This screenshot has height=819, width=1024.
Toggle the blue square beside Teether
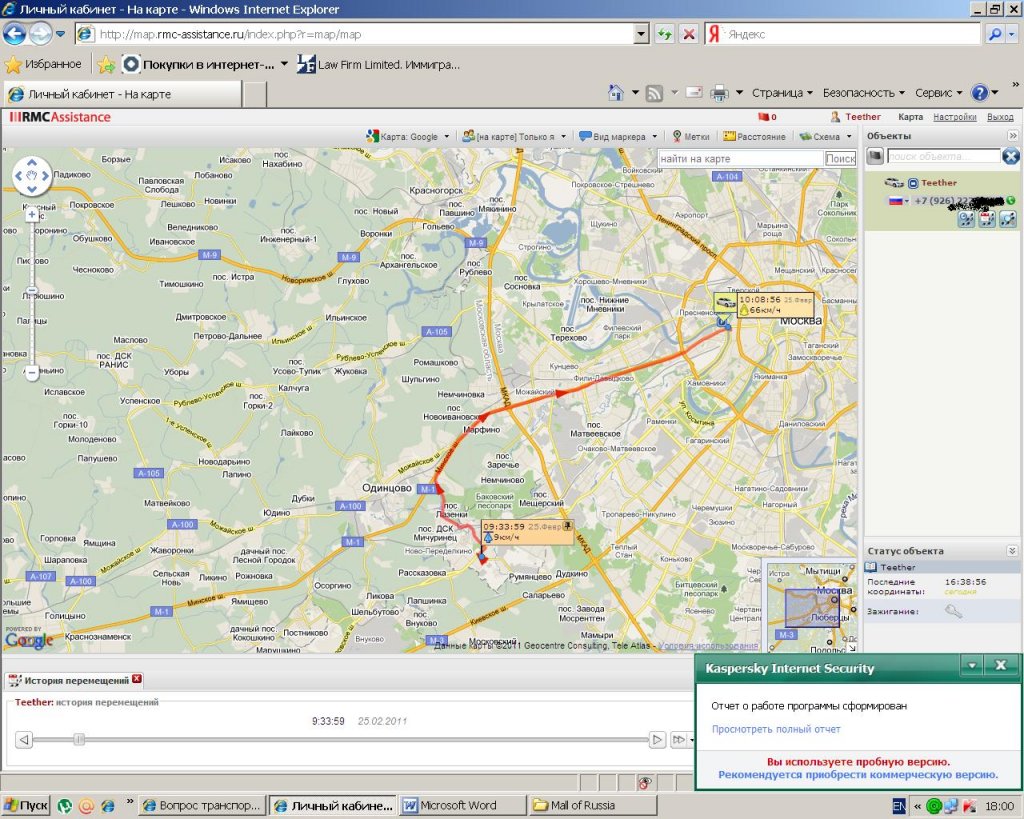pos(913,184)
